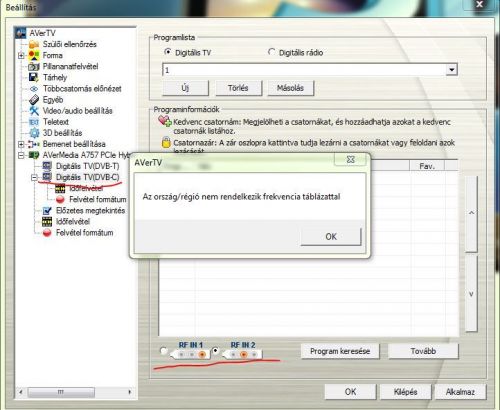Click the AVerMedia A757 card icon

34,155
